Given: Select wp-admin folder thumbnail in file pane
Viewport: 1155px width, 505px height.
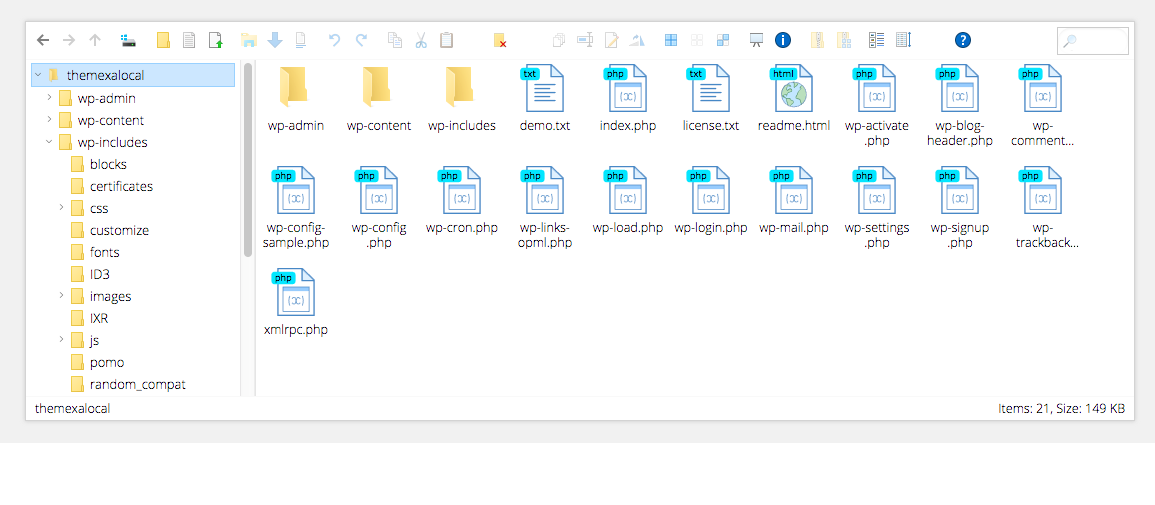Looking at the screenshot, I should tap(295, 88).
